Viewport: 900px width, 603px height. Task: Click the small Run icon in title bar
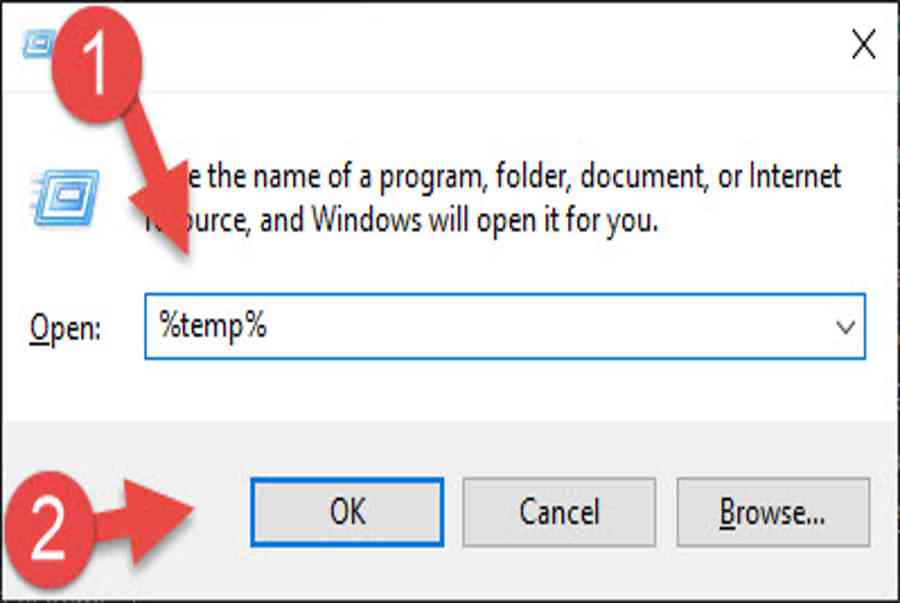click(x=38, y=44)
